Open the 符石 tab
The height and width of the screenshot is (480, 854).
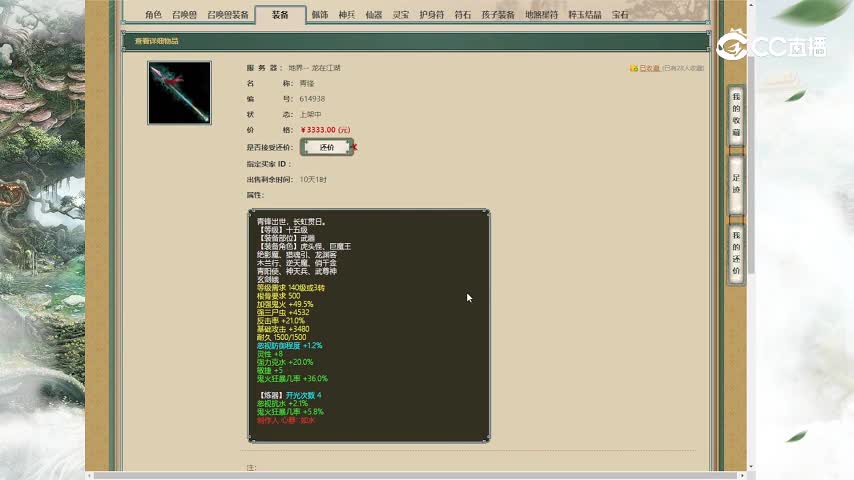(462, 15)
